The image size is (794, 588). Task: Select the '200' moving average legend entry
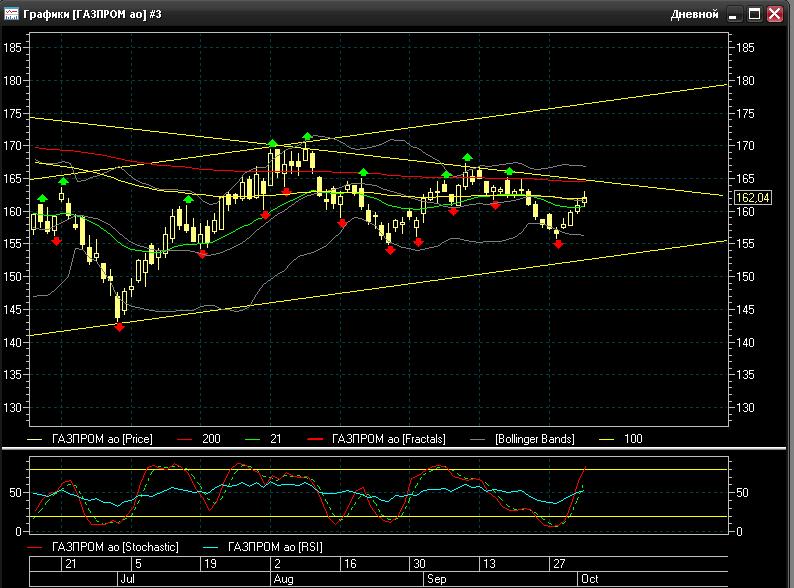pos(211,439)
